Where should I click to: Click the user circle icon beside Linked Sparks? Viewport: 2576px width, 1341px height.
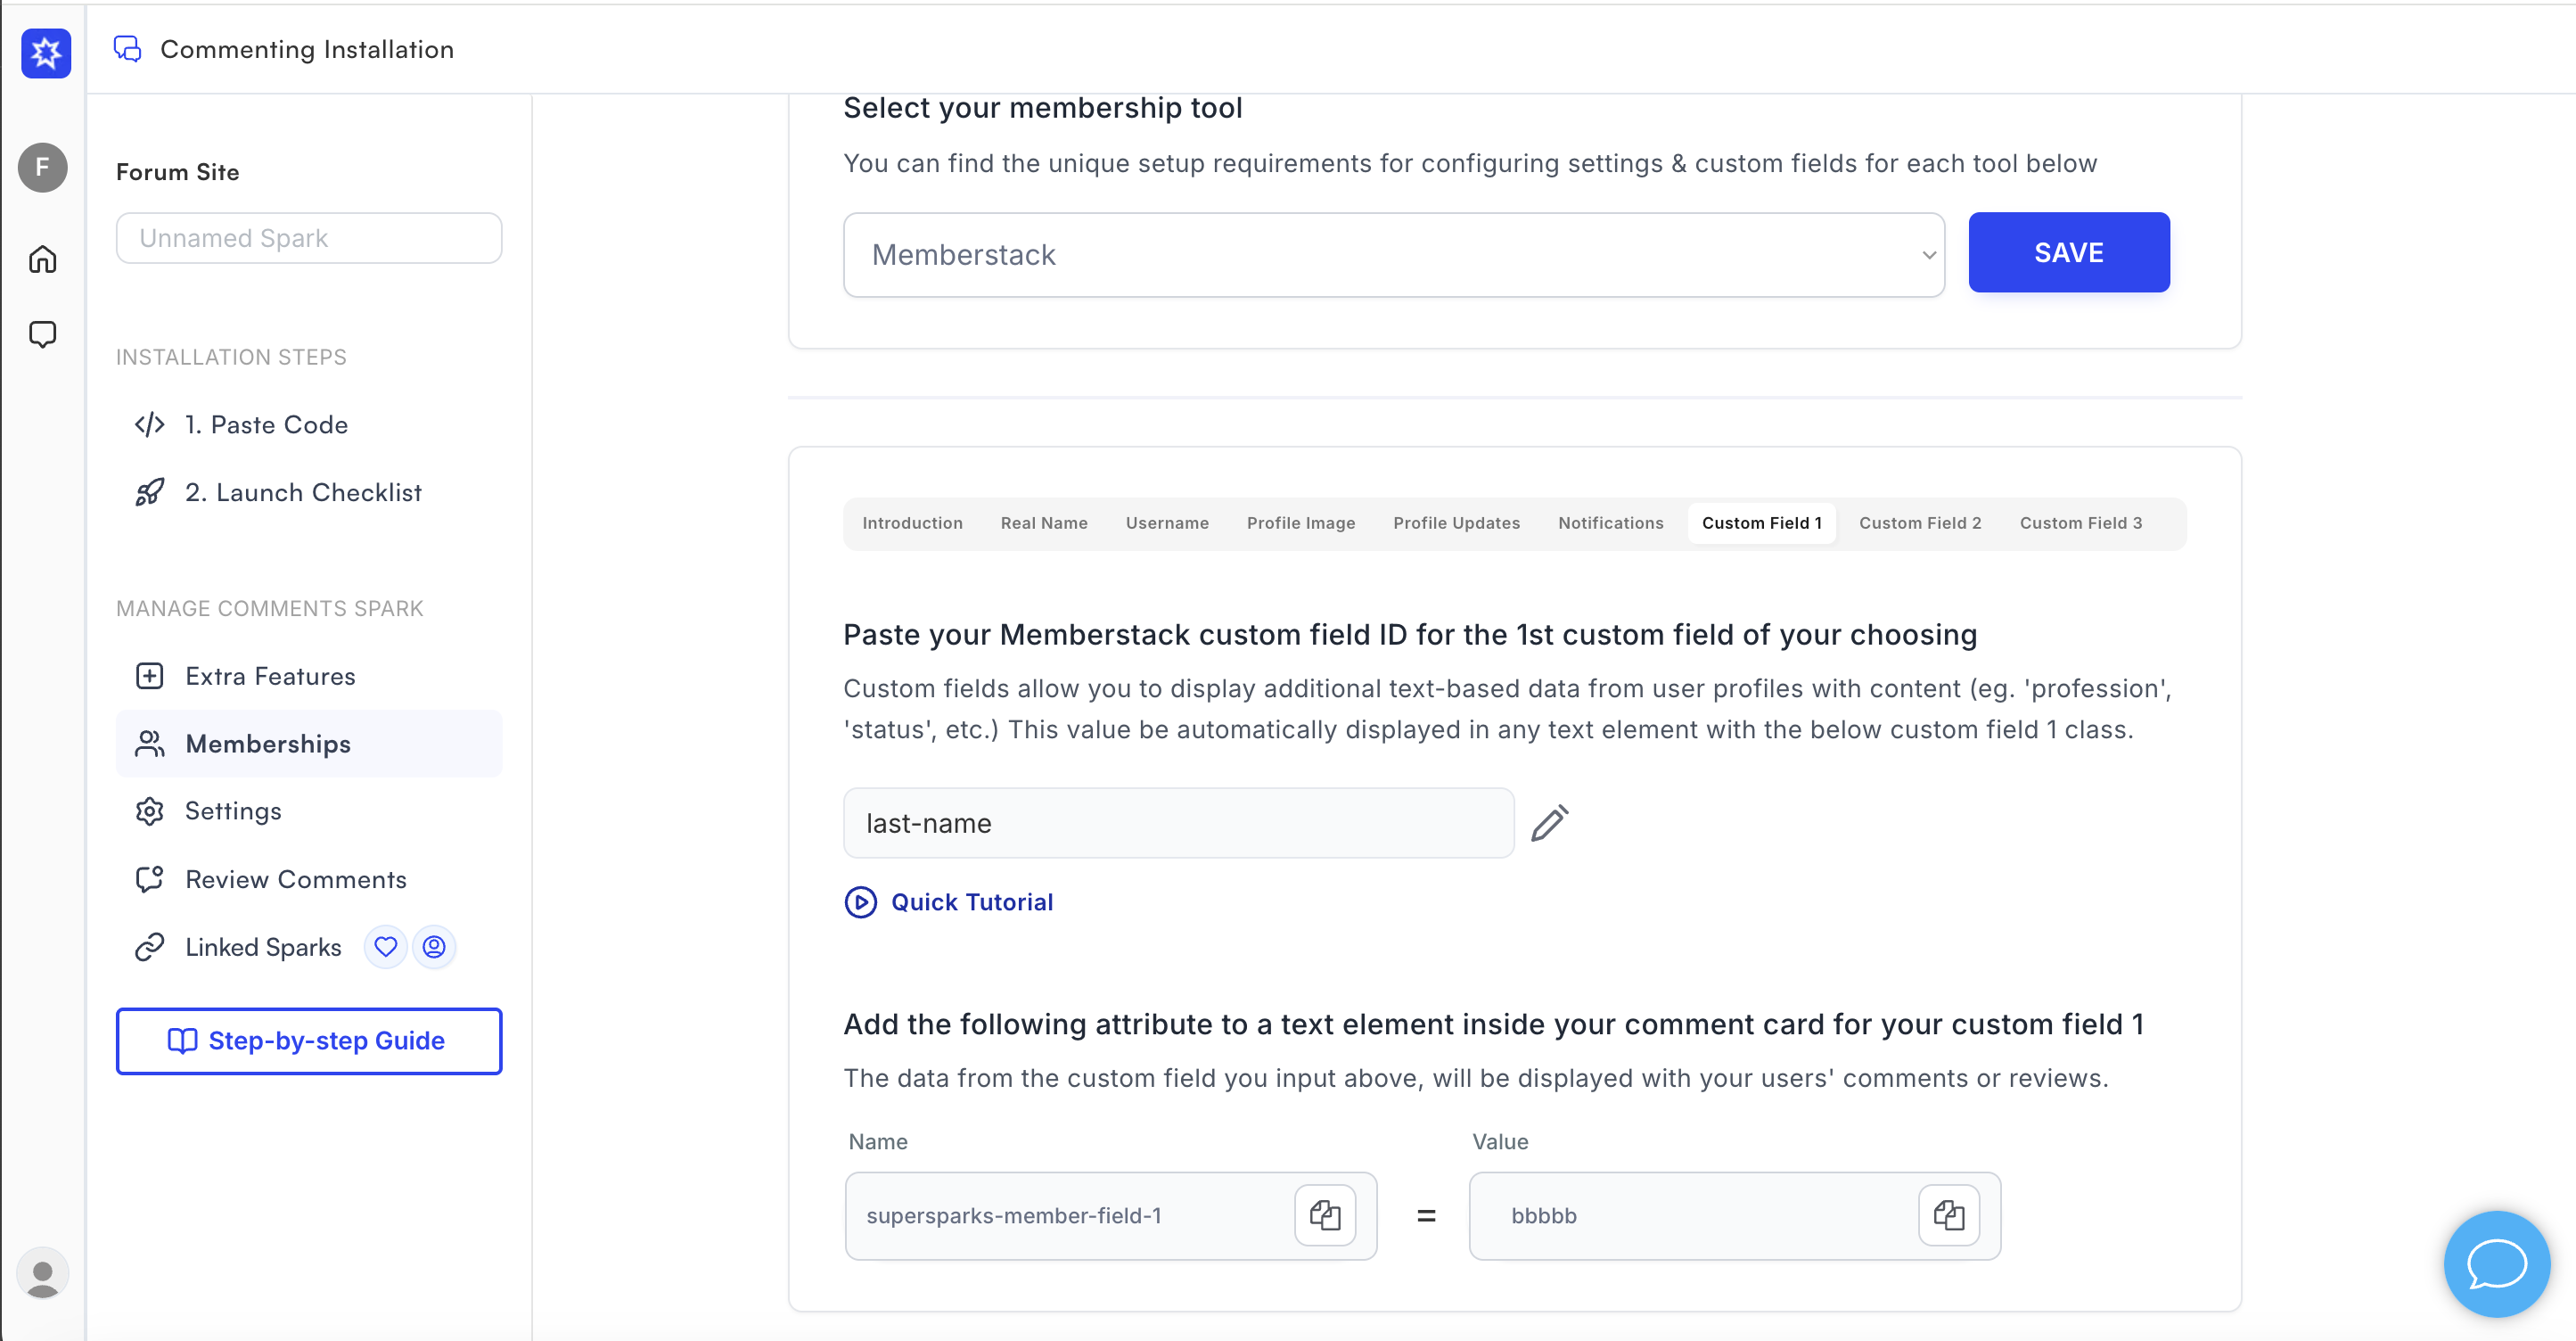434,946
